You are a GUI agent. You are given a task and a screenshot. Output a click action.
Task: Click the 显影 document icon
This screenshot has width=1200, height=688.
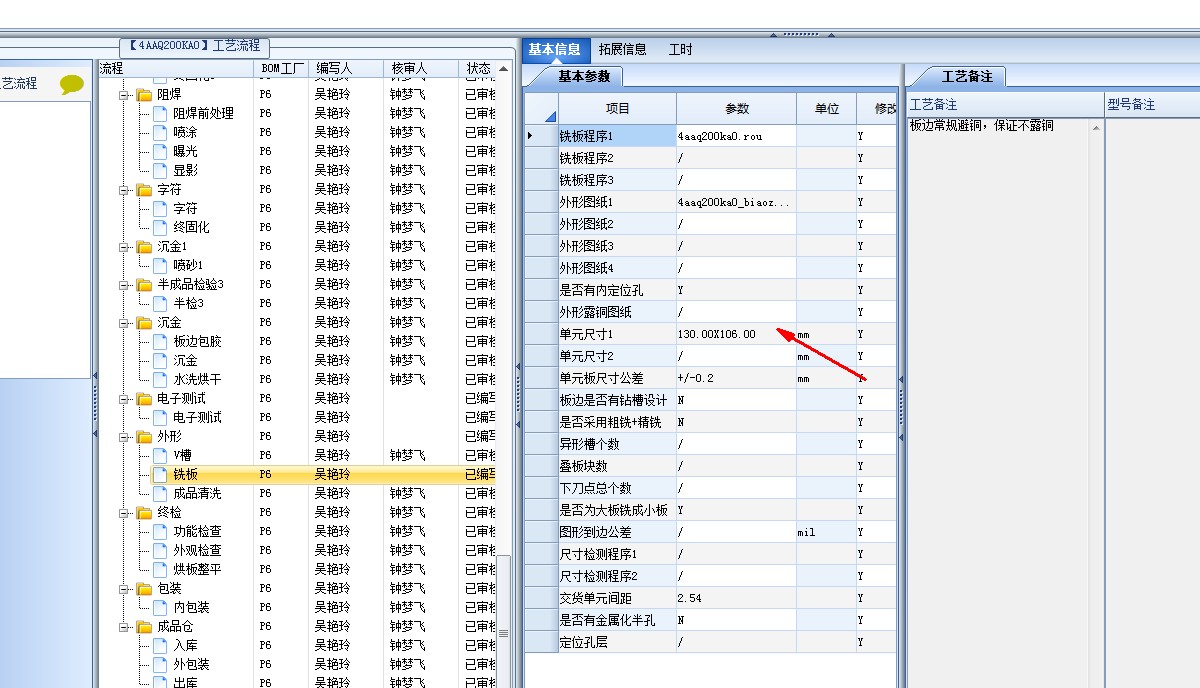(x=160, y=171)
